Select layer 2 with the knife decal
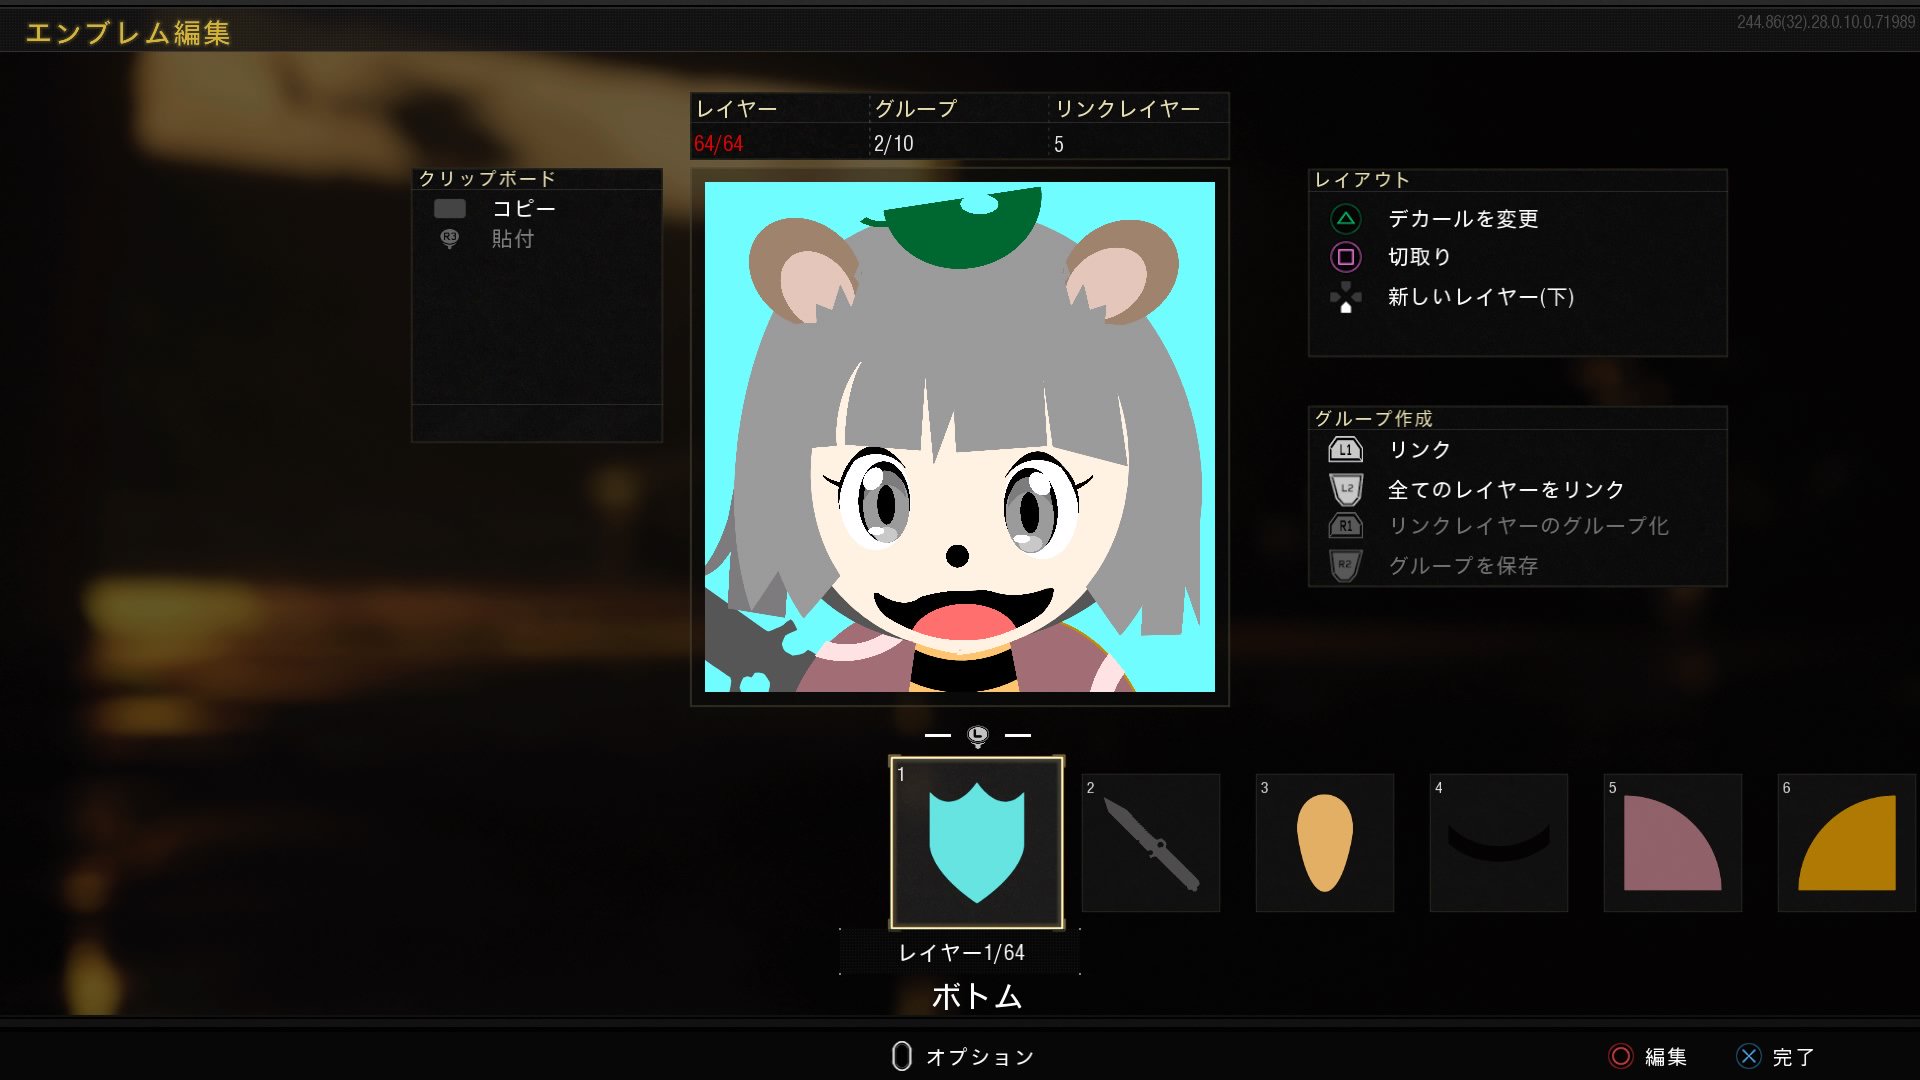The image size is (1920, 1080). [x=1150, y=842]
